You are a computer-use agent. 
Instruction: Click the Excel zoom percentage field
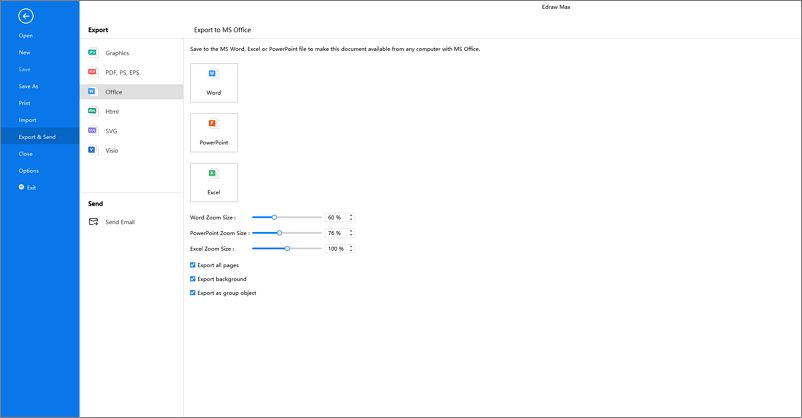(336, 248)
